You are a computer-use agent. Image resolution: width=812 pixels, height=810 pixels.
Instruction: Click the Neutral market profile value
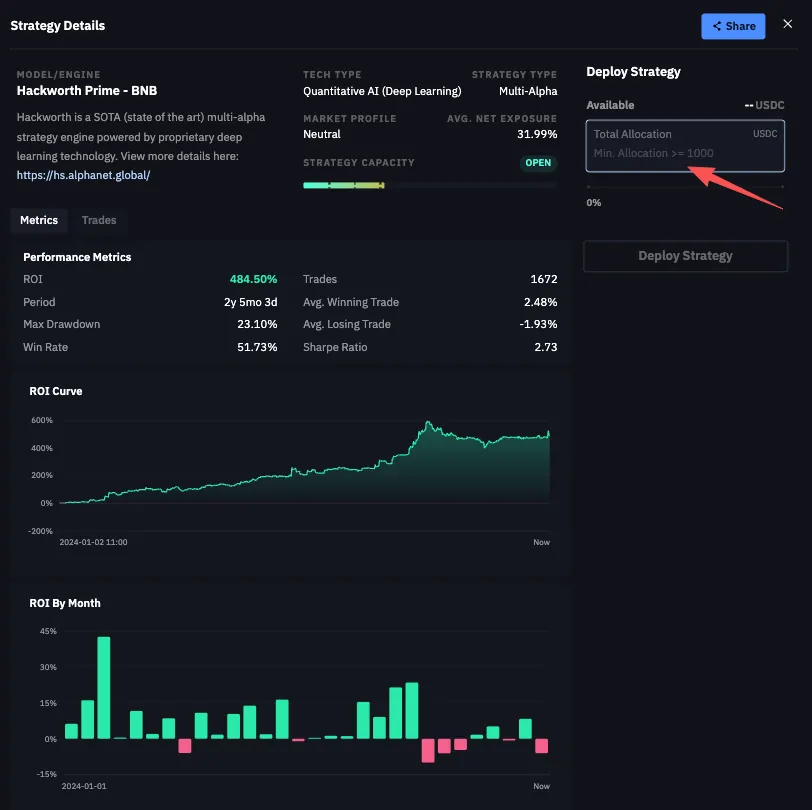(x=322, y=134)
